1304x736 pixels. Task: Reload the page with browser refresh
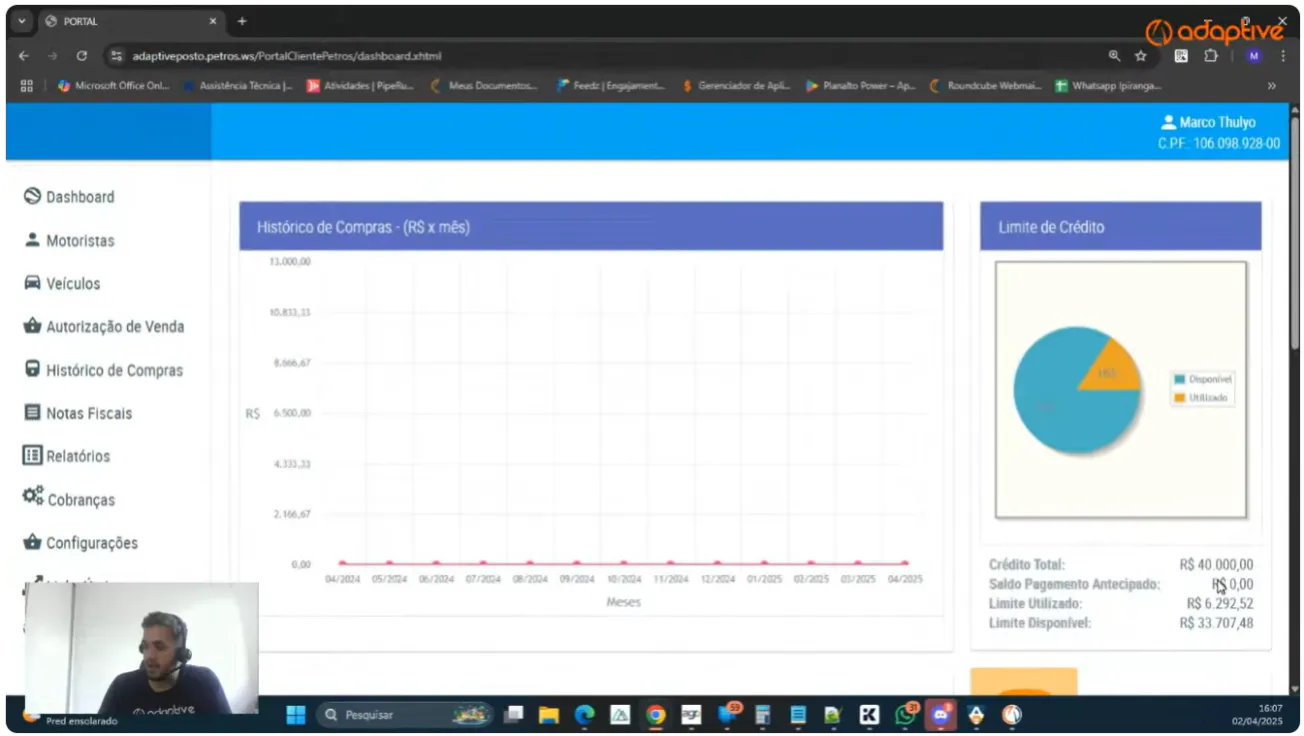click(x=82, y=56)
